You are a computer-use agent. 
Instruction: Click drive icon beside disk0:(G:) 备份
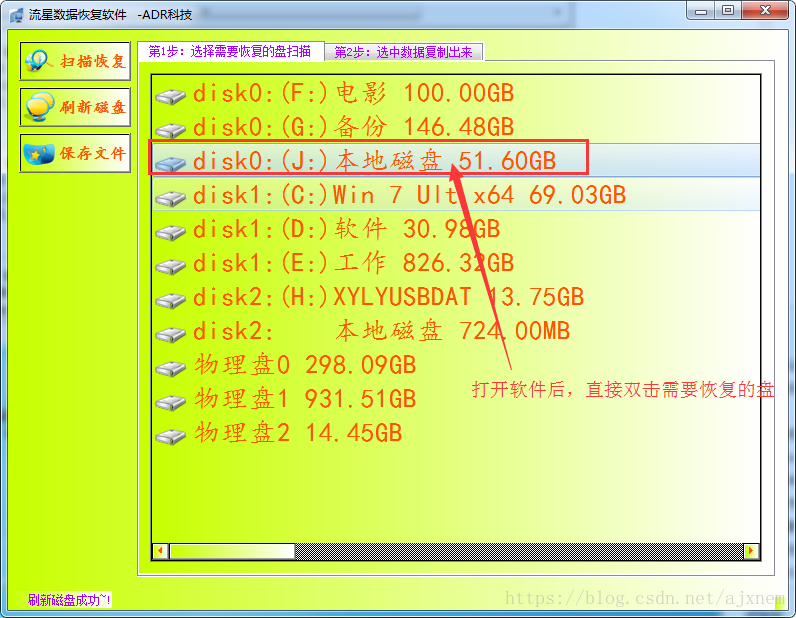[x=170, y=130]
